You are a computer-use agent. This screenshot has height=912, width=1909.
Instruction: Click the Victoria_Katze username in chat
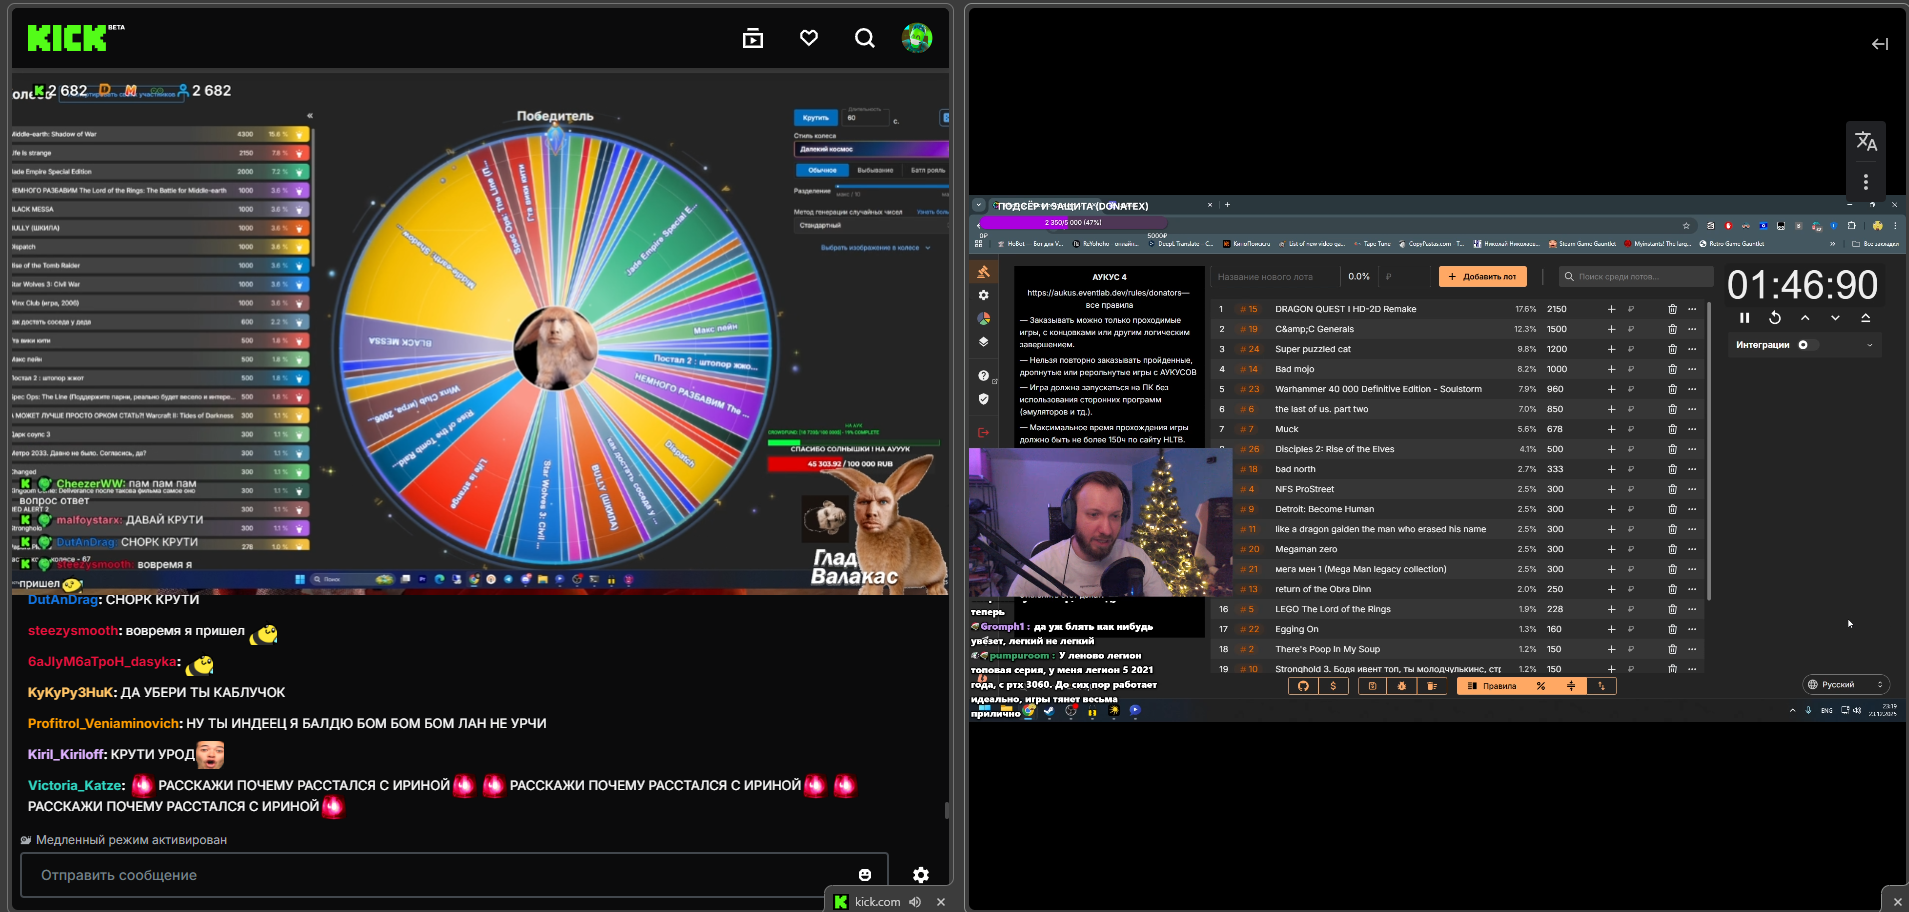click(75, 786)
